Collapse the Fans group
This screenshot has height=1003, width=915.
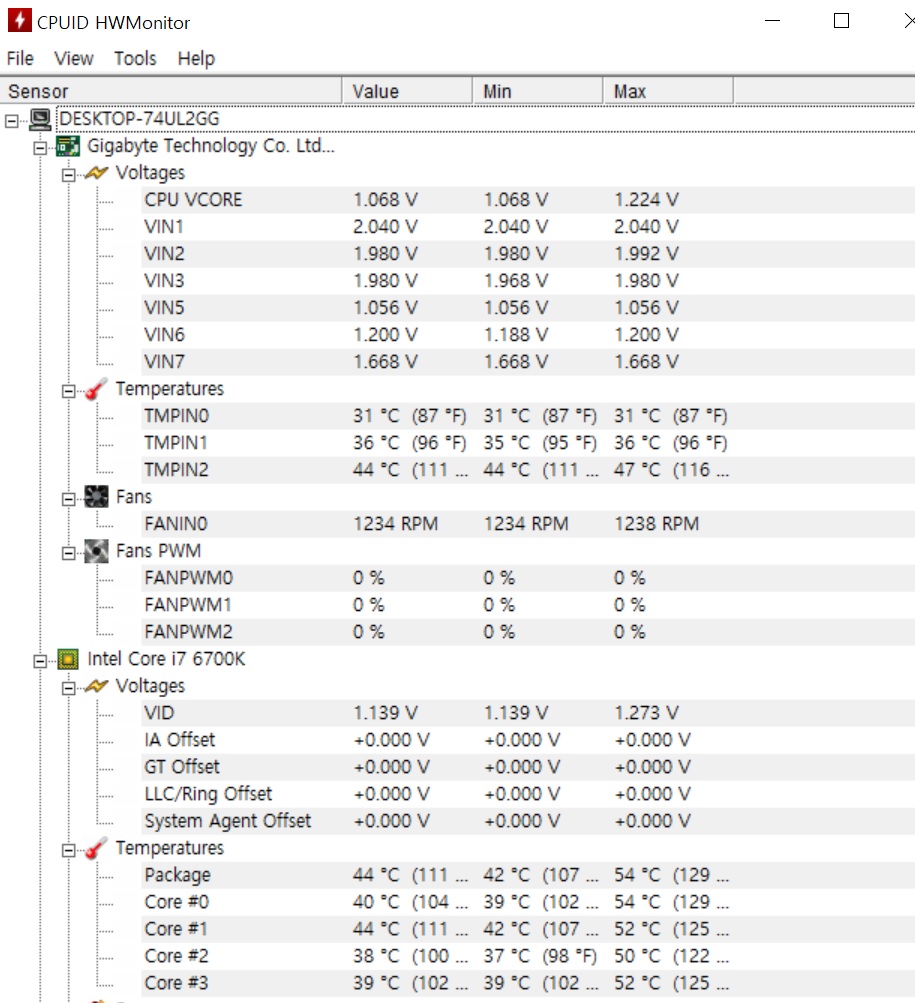pyautogui.click(x=68, y=499)
